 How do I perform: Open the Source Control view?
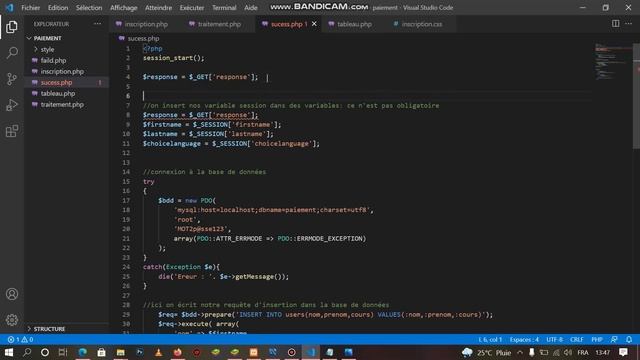click(12, 79)
